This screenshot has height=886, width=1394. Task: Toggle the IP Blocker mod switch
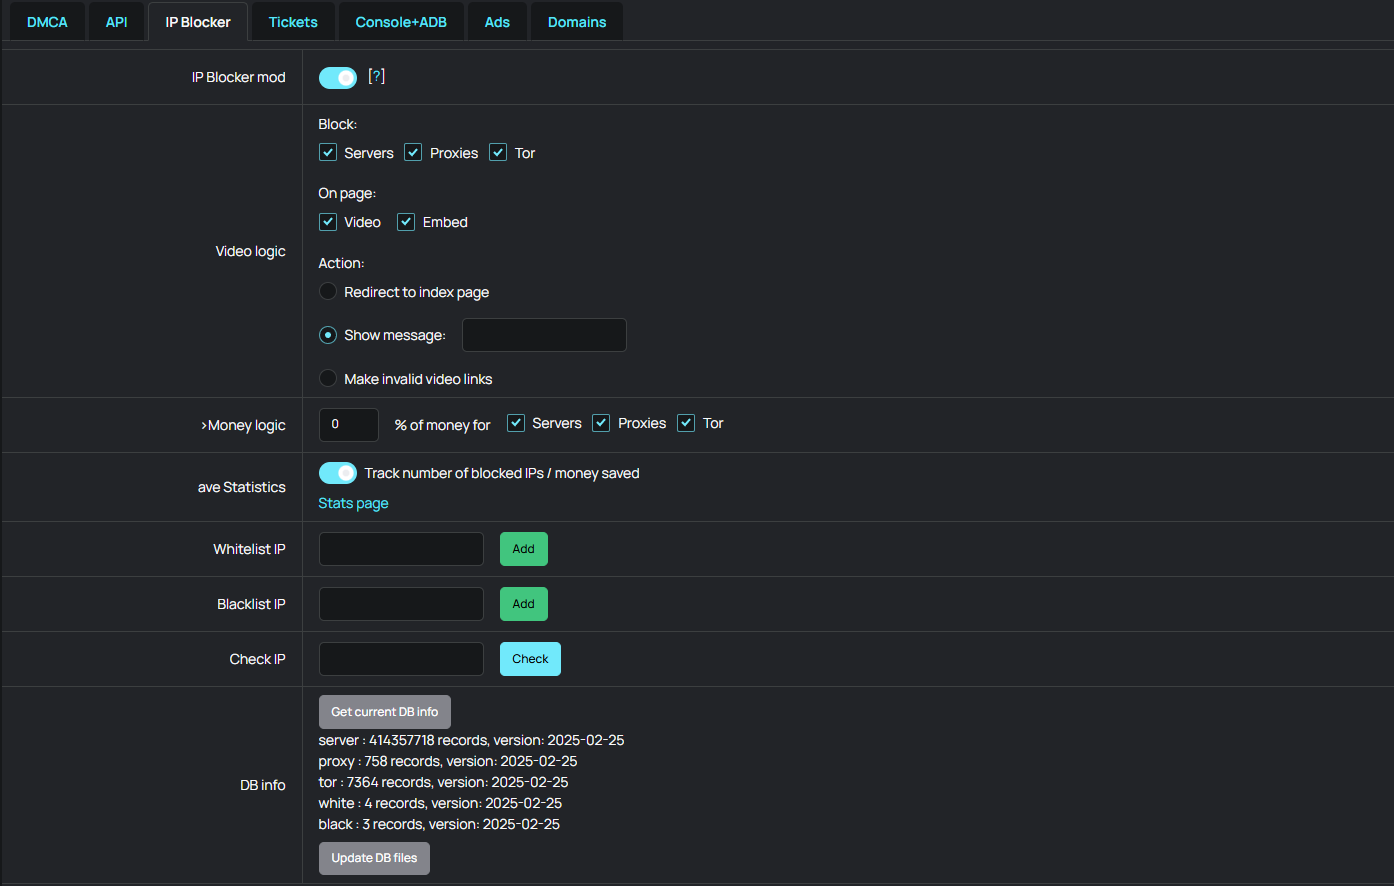click(338, 78)
